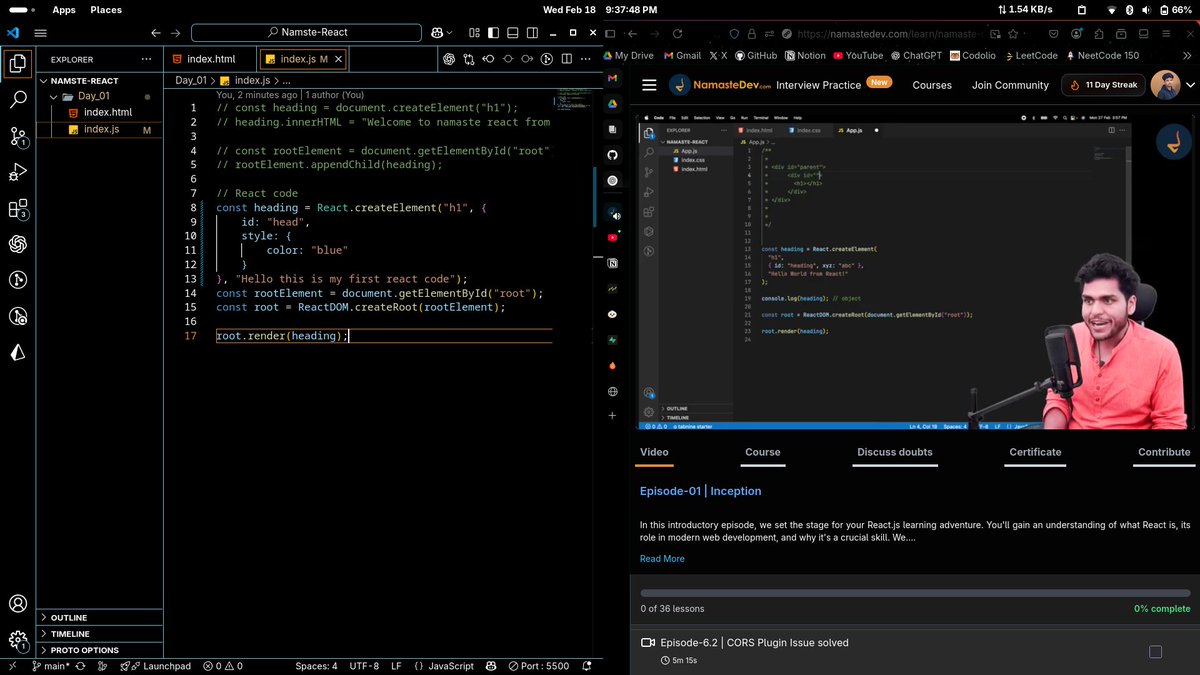Screen dimensions: 1200x675
Task: Select the index.js editor tab
Action: [x=303, y=59]
